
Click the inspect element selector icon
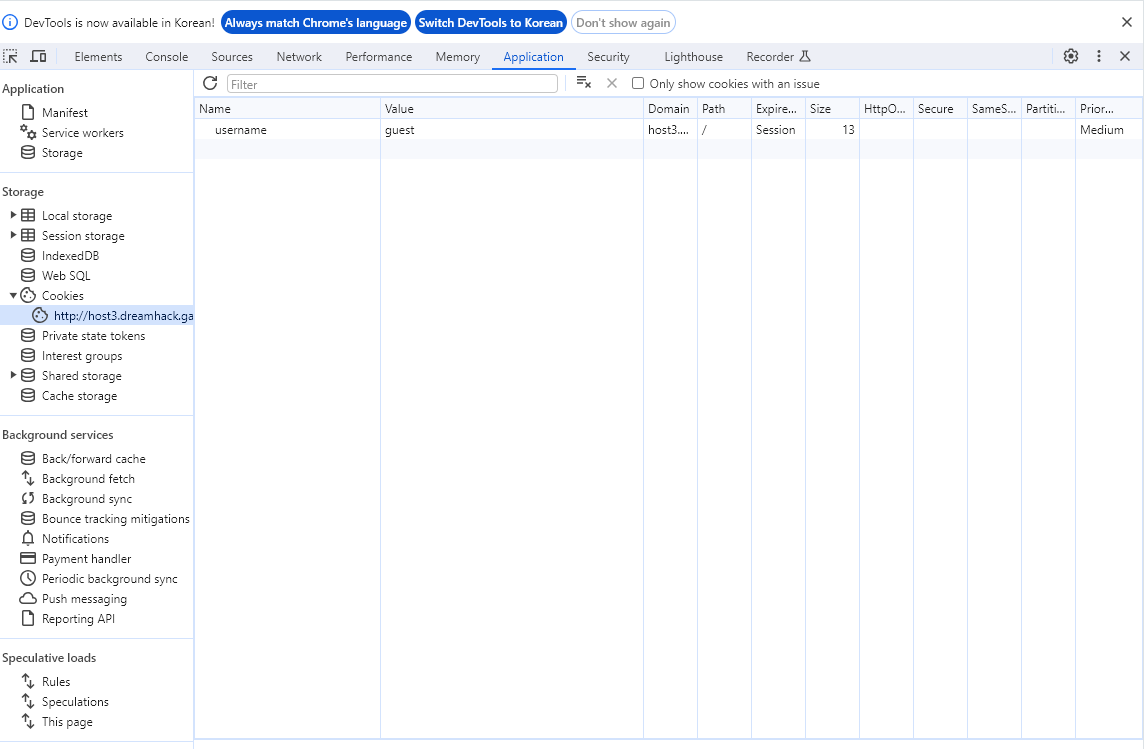[x=10, y=56]
